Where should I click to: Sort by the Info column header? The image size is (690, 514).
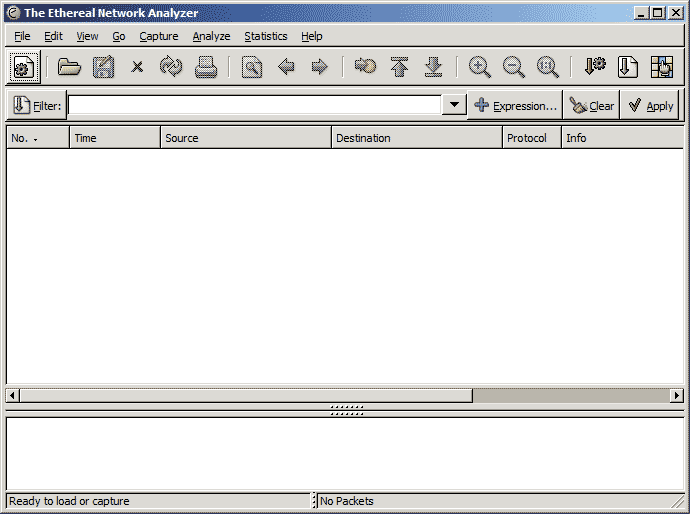pyautogui.click(x=623, y=138)
